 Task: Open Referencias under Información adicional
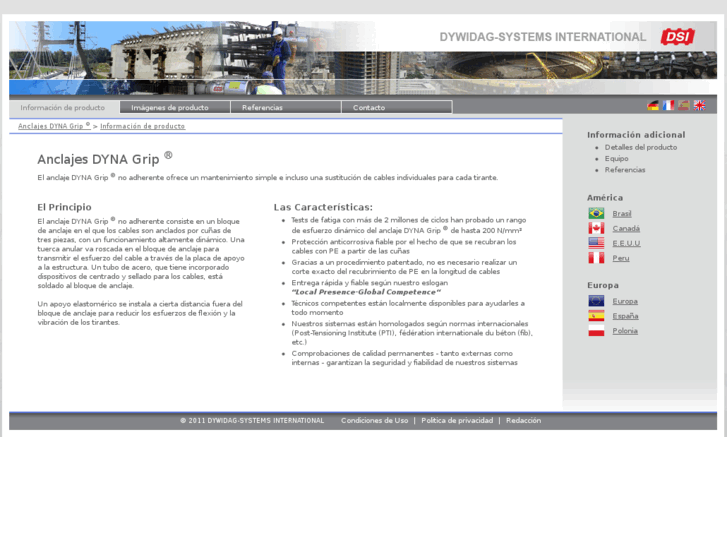coord(625,170)
